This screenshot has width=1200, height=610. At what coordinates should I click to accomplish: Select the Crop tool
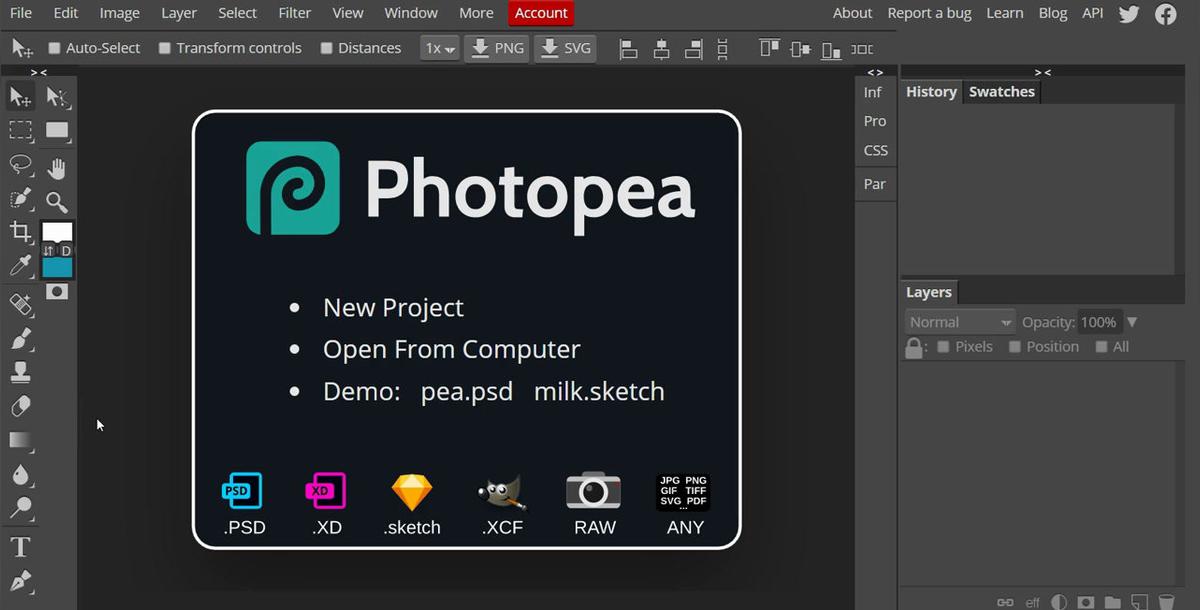pos(20,232)
